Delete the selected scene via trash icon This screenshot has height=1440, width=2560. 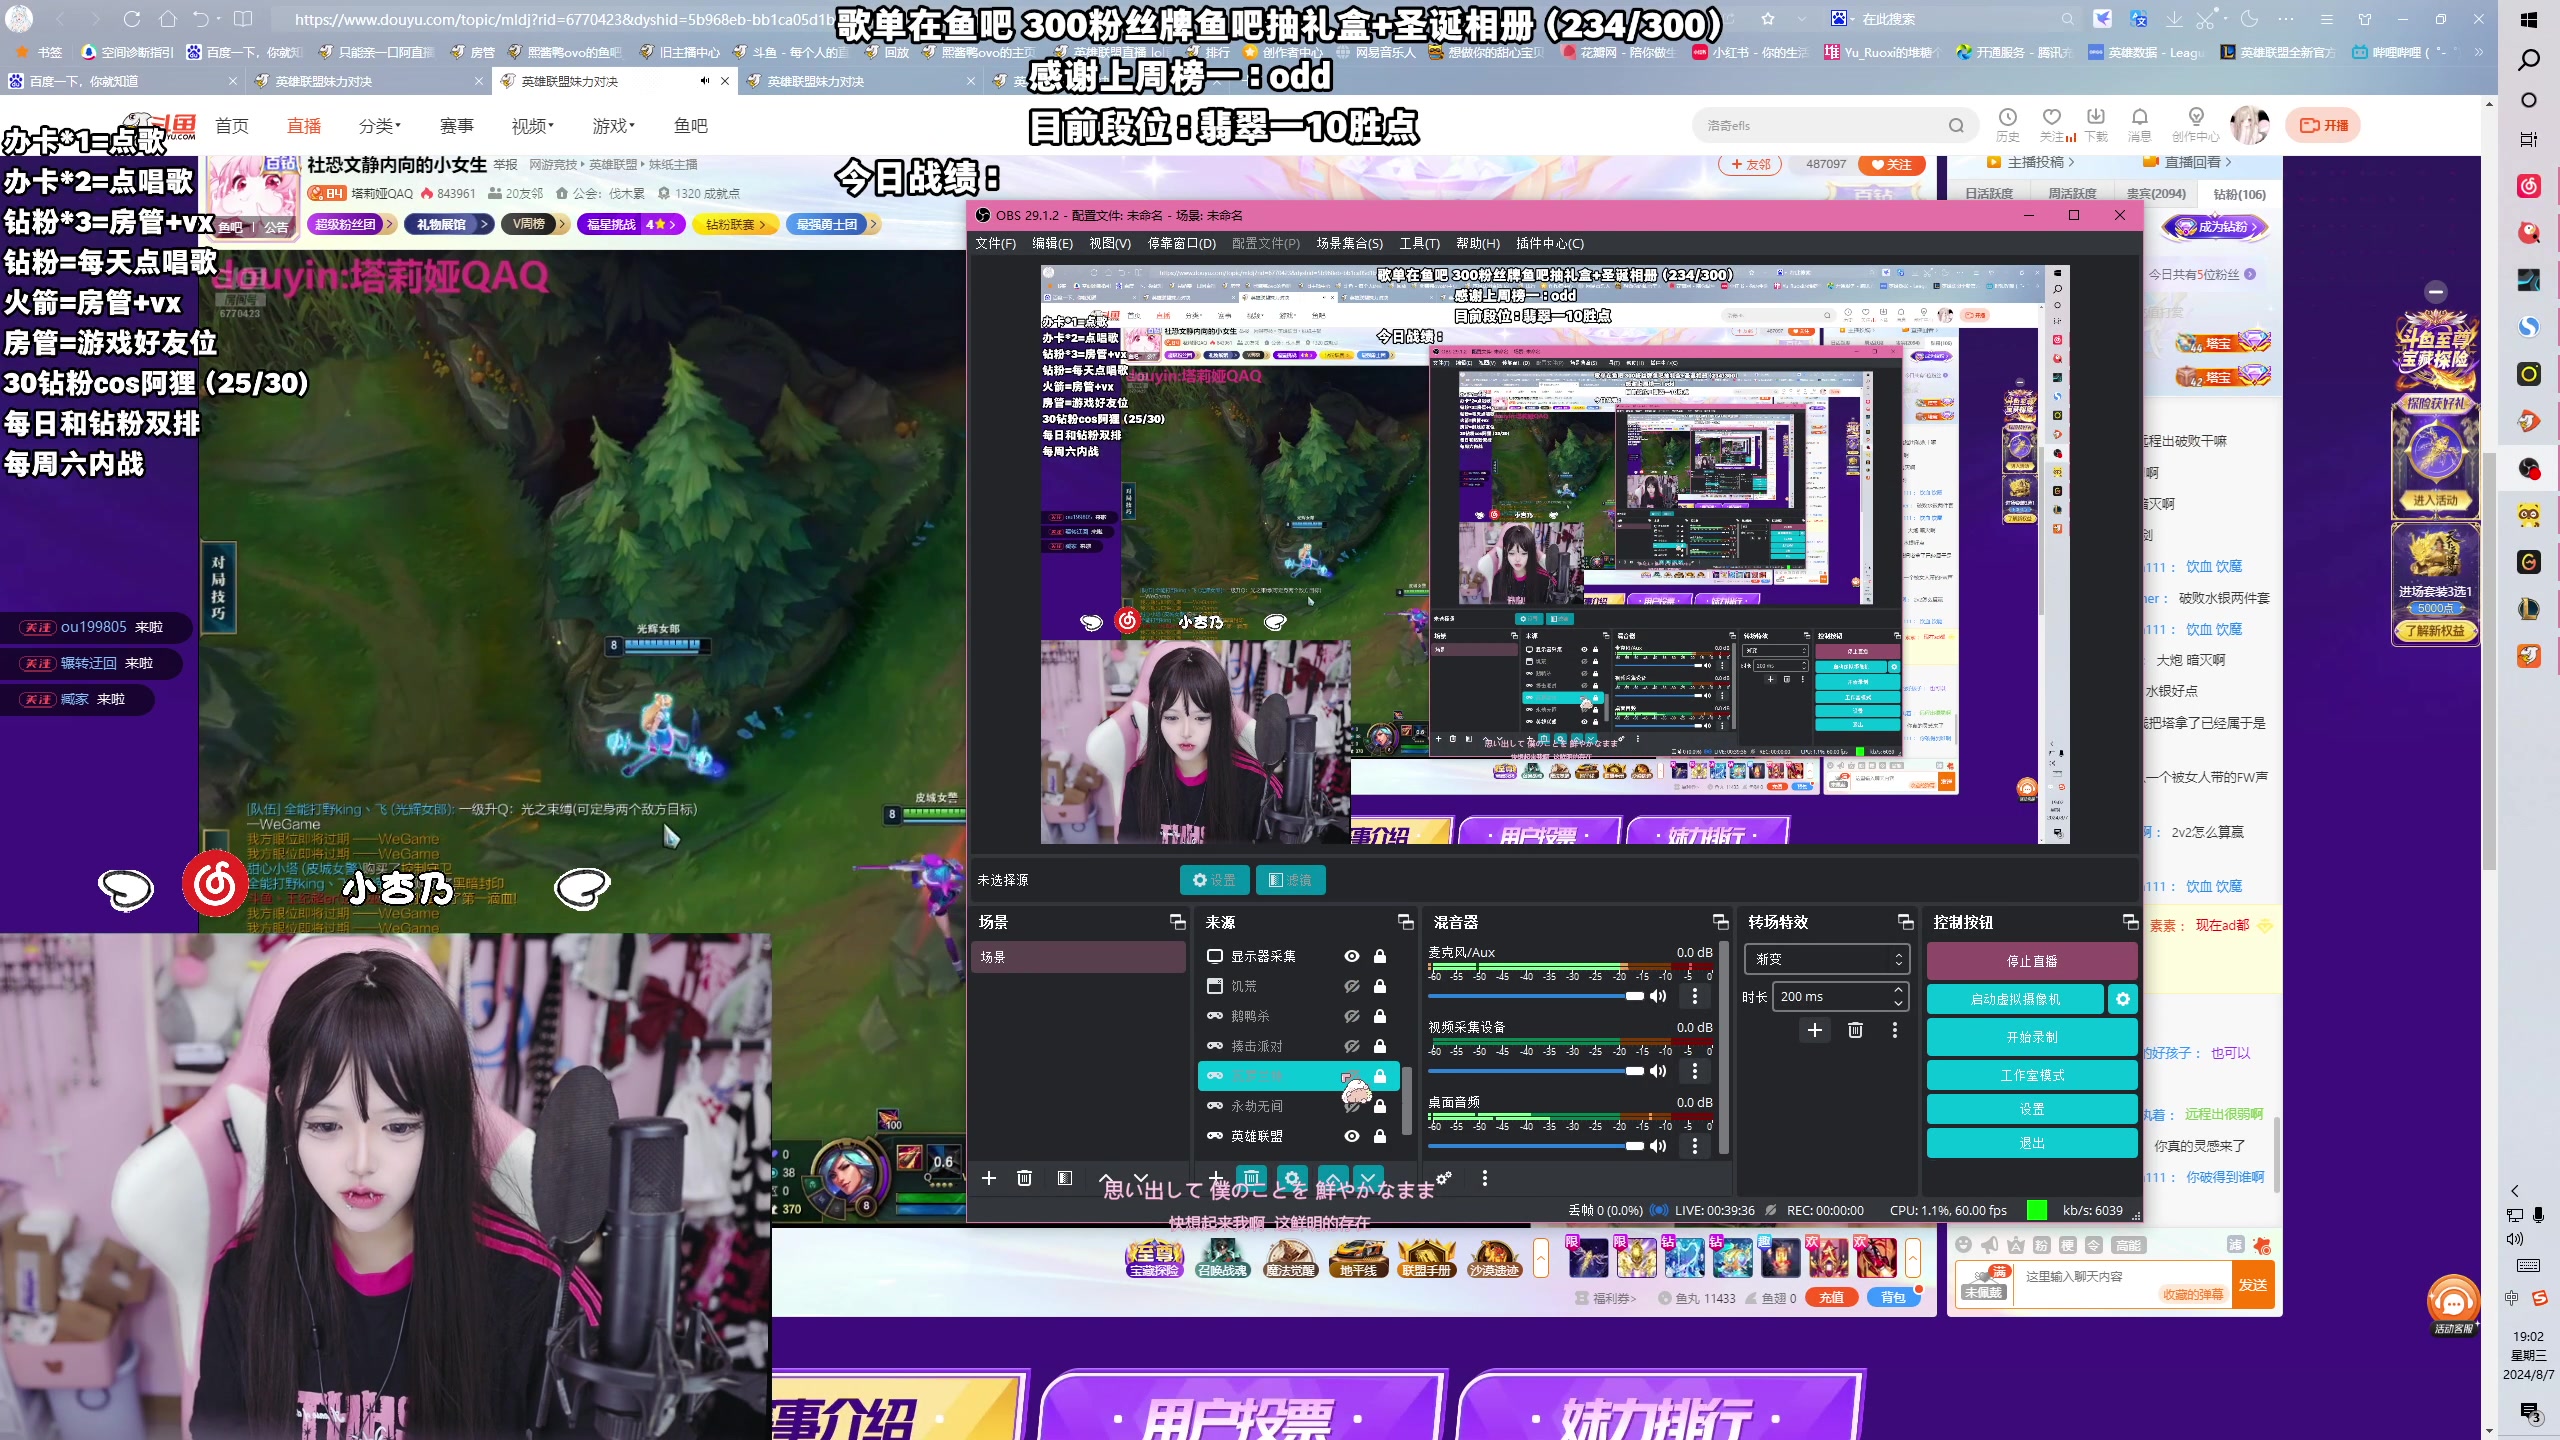click(1024, 1178)
